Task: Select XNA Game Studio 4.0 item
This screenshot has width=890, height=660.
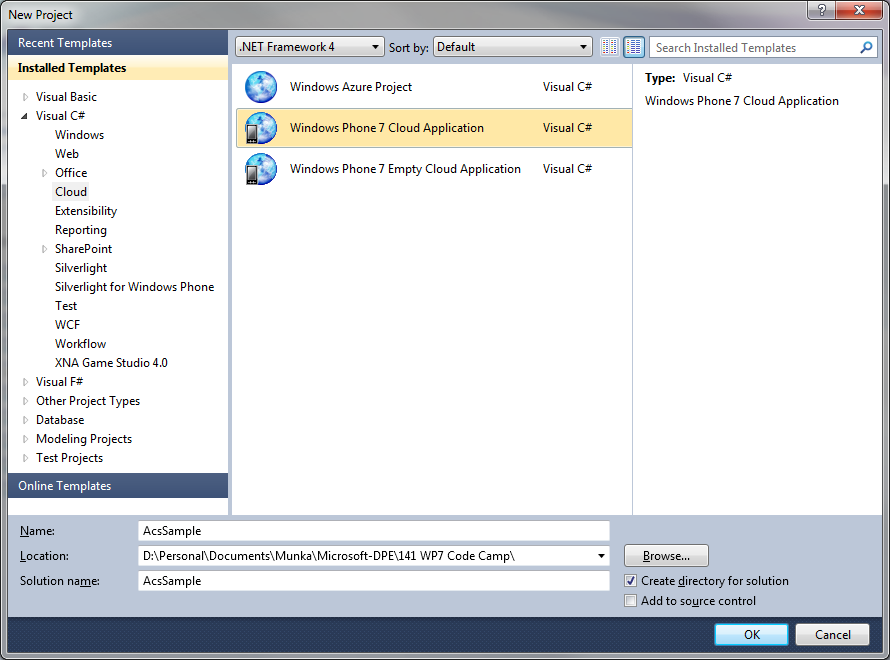Action: pos(111,363)
